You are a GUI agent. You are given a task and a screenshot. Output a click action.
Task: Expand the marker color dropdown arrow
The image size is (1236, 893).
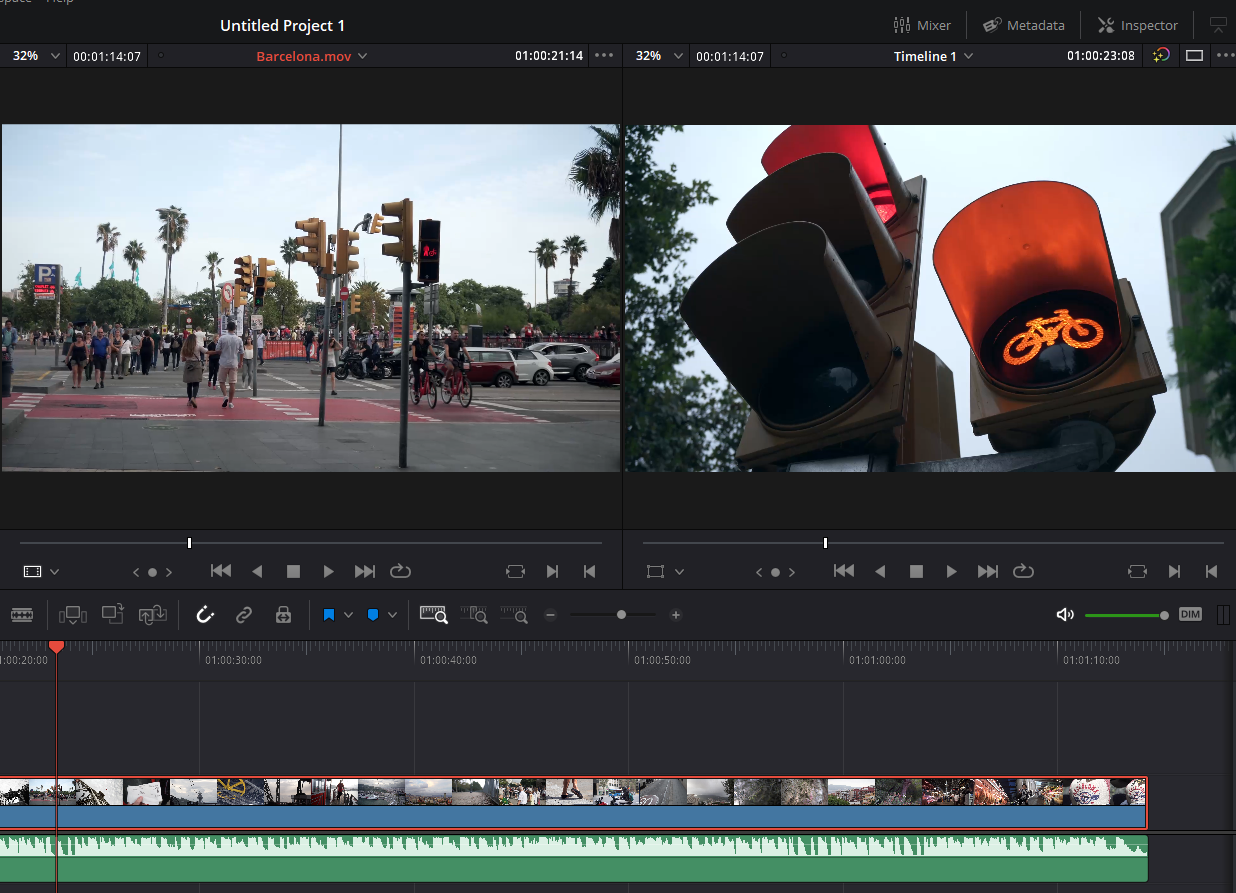point(392,615)
